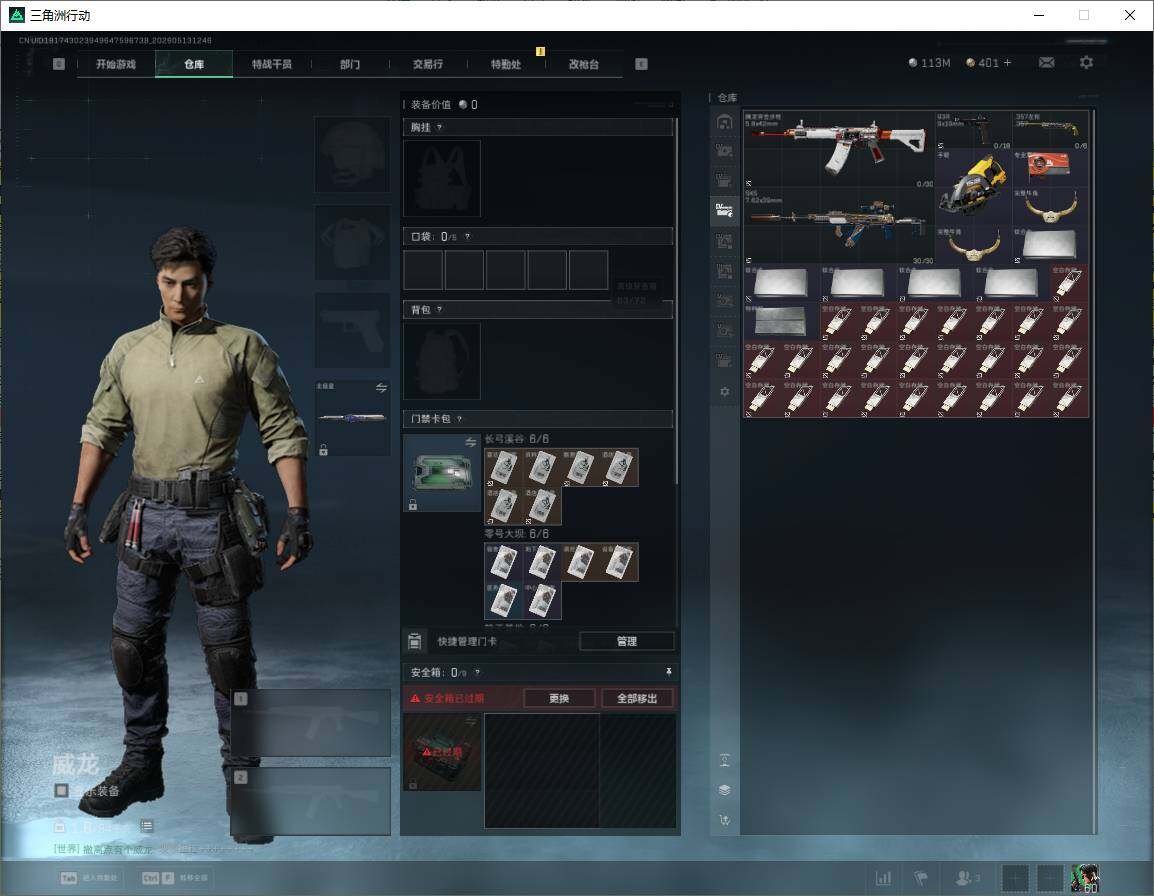Click the bottom sort icon in warehouse sidebar
This screenshot has height=896, width=1154.
point(724,819)
